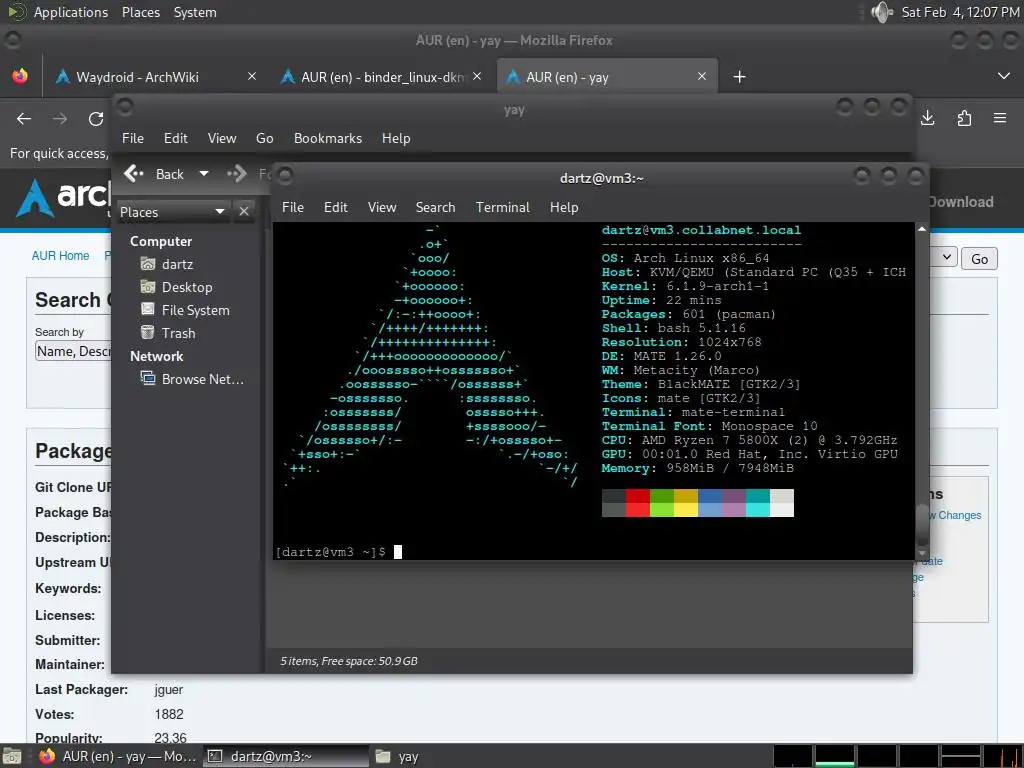
Task: Click the Back button in file manager
Action: [x=155, y=174]
